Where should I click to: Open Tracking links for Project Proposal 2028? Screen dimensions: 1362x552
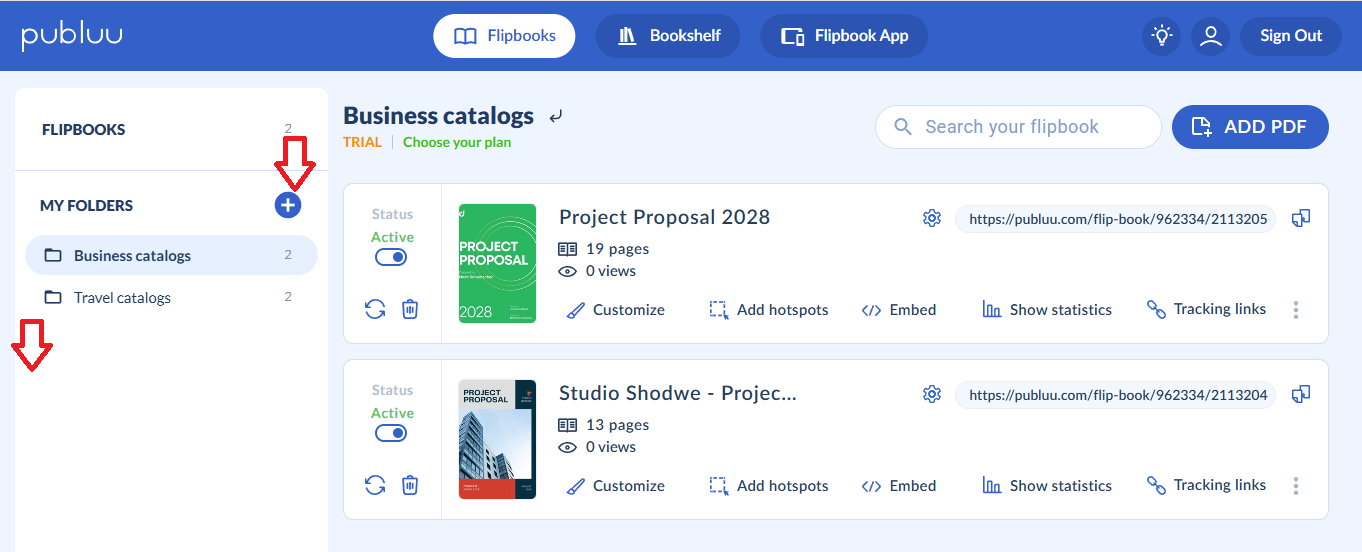(x=1206, y=309)
